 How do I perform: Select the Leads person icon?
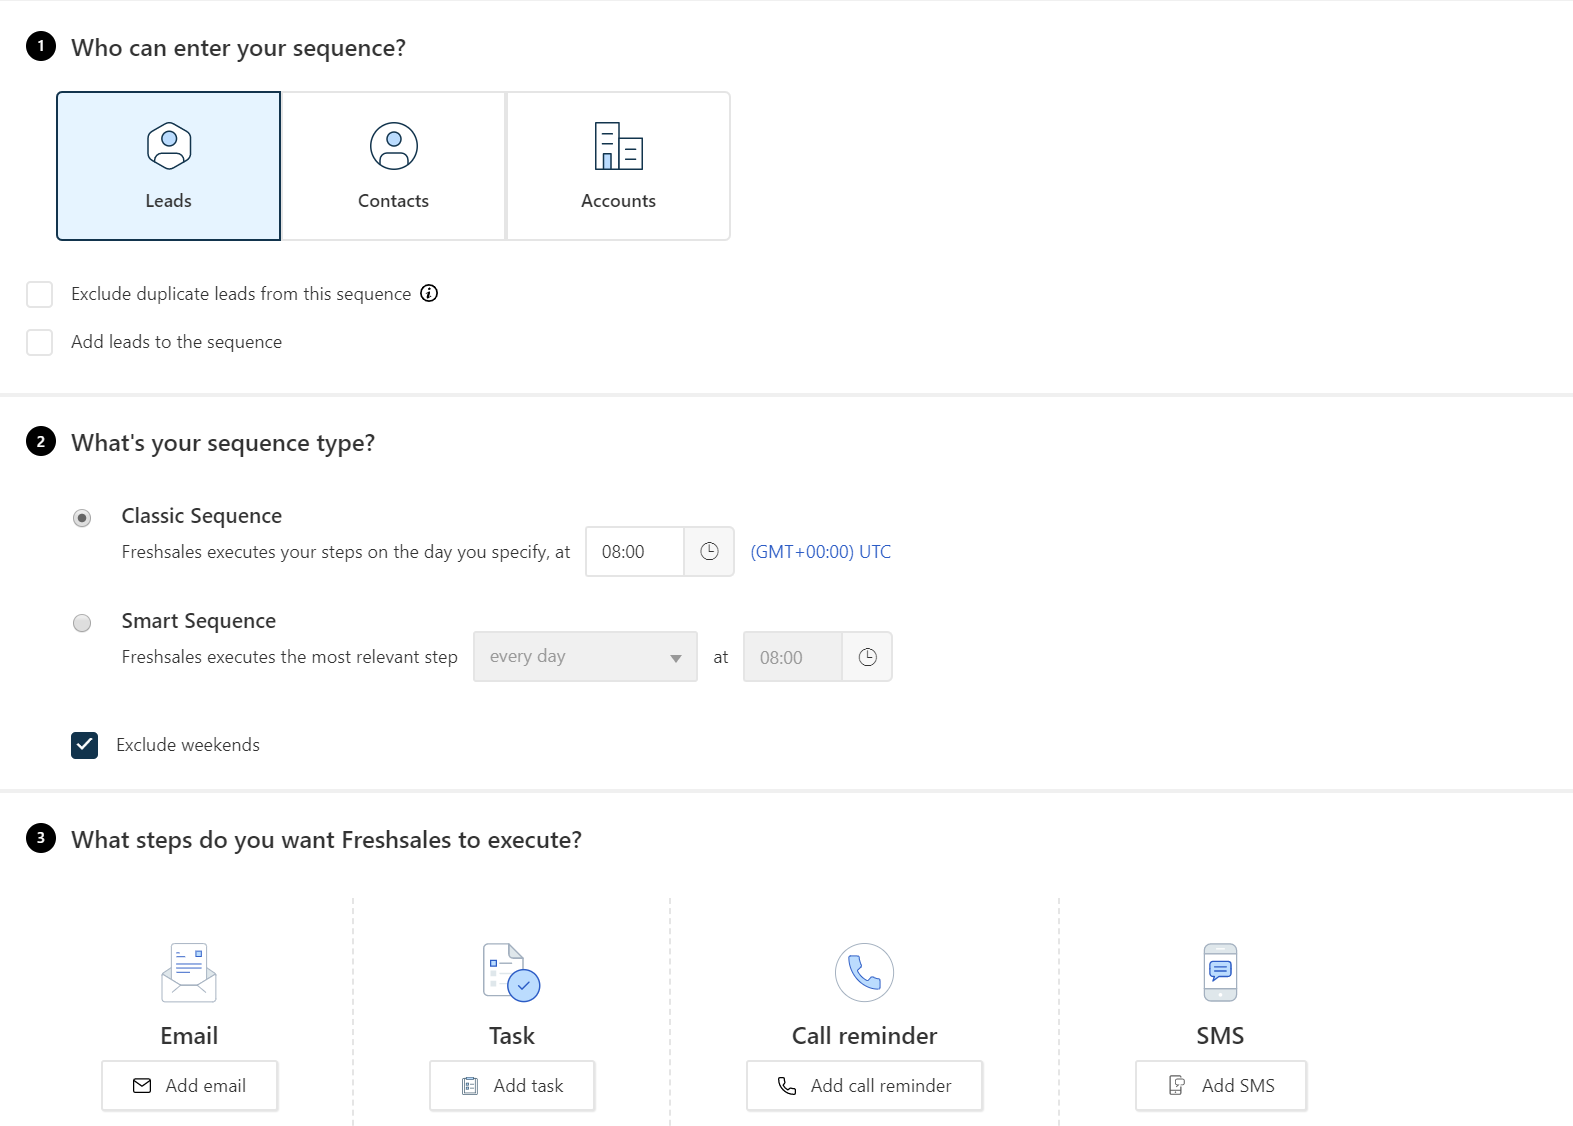[x=169, y=146]
